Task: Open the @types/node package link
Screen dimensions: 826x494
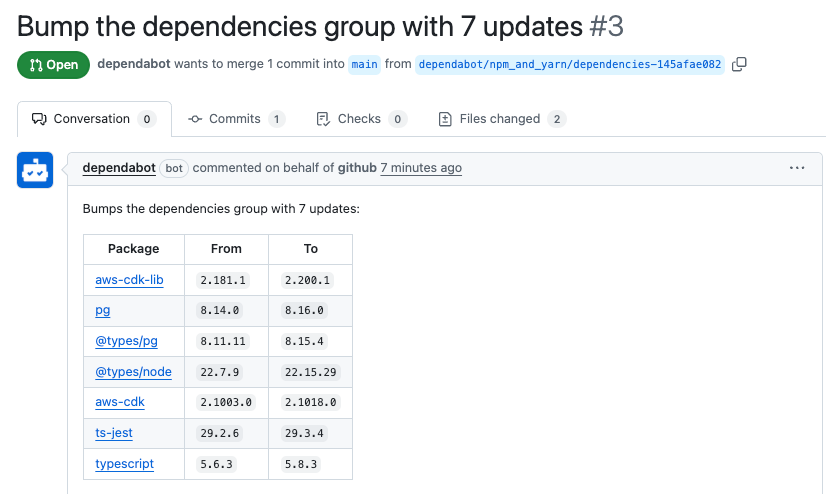Action: (133, 372)
